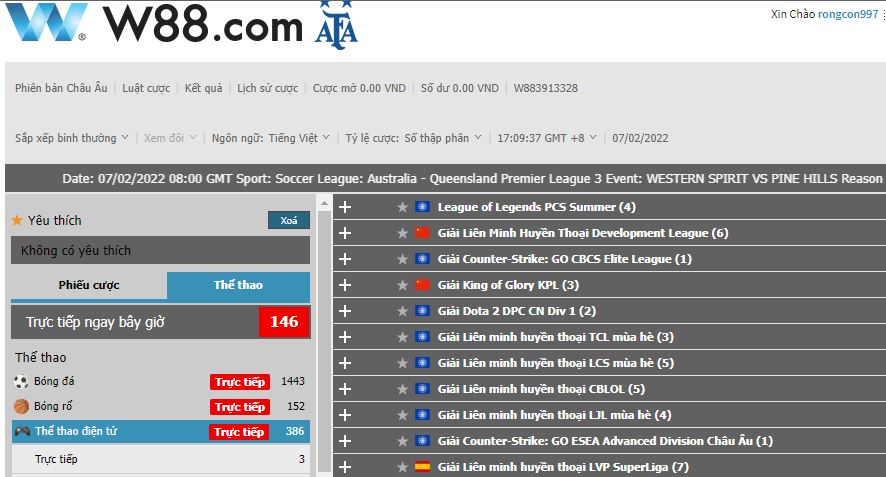The width and height of the screenshot is (886, 477).
Task: Click Cược mở 0.00 VND link
Action: tap(359, 88)
